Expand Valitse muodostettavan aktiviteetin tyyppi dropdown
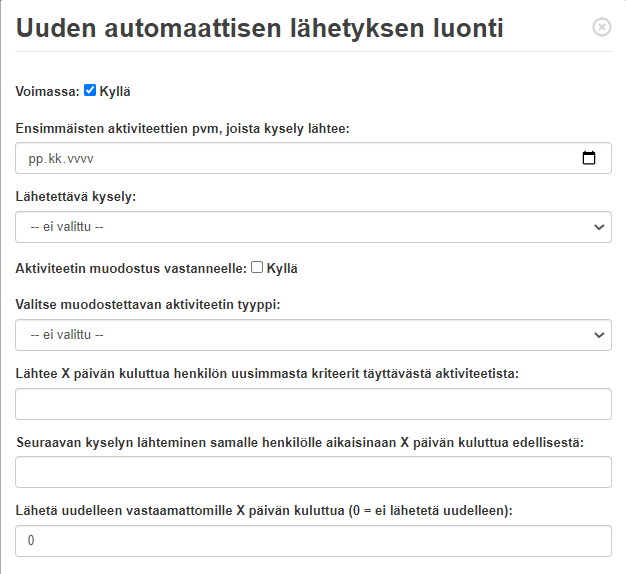626x574 pixels. pyautogui.click(x=313, y=335)
